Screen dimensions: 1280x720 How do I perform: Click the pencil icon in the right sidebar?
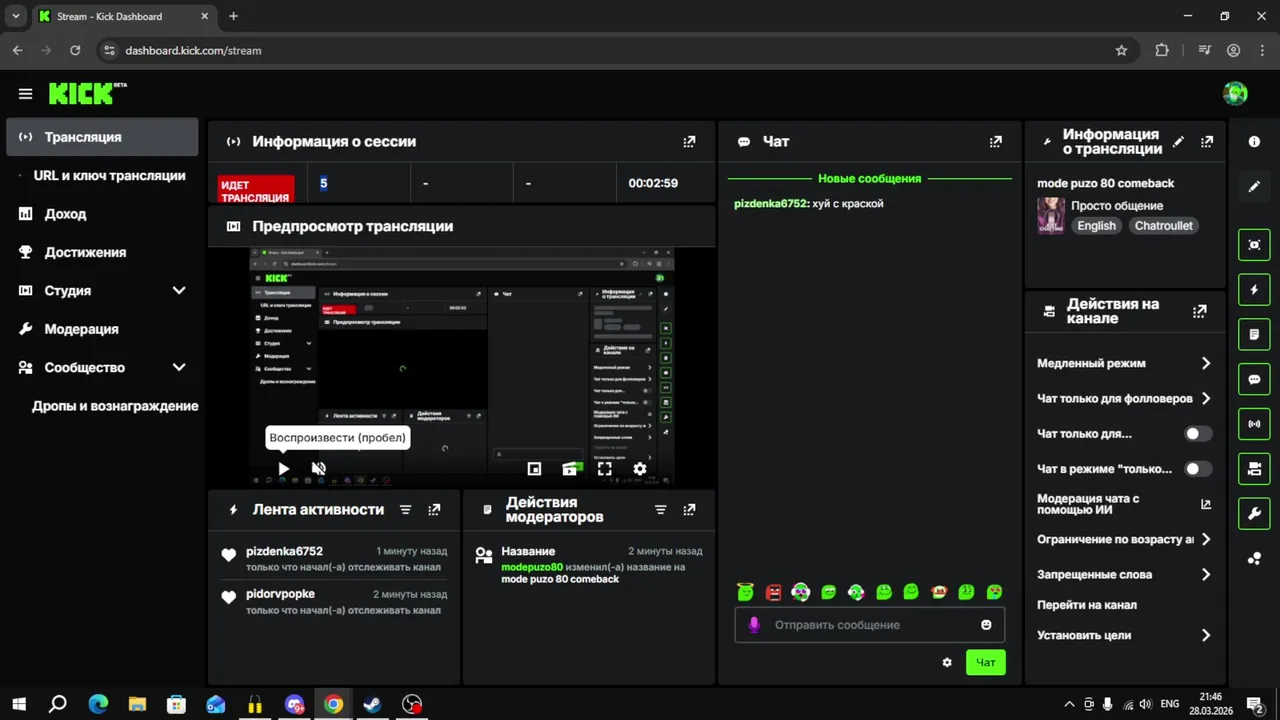[x=1254, y=187]
